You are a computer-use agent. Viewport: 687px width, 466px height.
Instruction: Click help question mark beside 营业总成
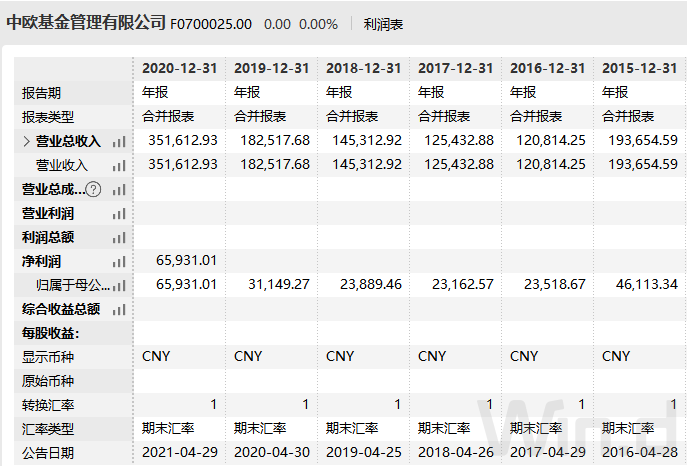tap(94, 190)
